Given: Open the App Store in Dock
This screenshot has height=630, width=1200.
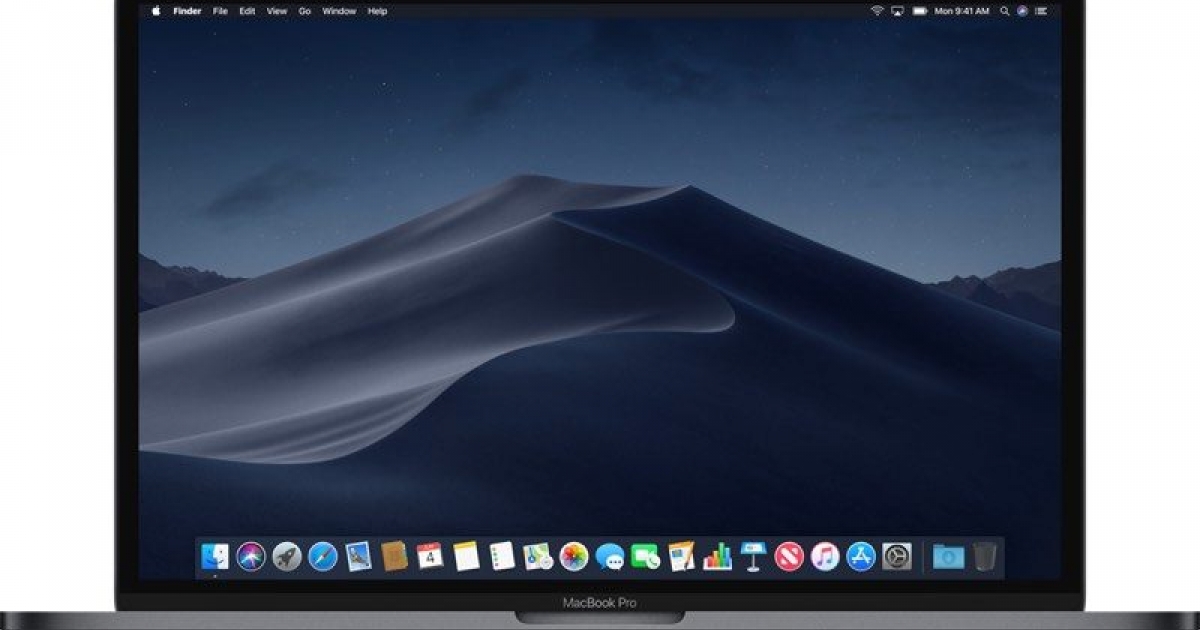Looking at the screenshot, I should [x=861, y=556].
